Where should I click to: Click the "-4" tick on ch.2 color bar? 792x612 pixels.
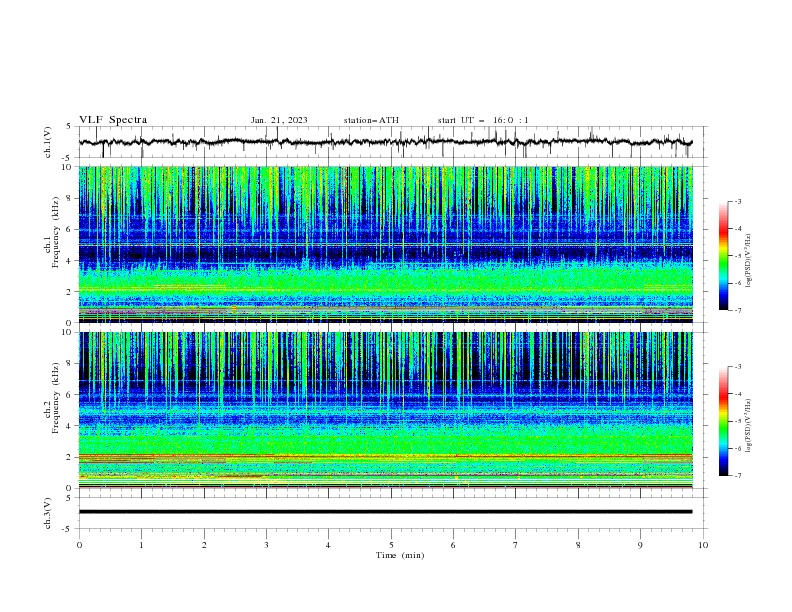click(x=738, y=394)
